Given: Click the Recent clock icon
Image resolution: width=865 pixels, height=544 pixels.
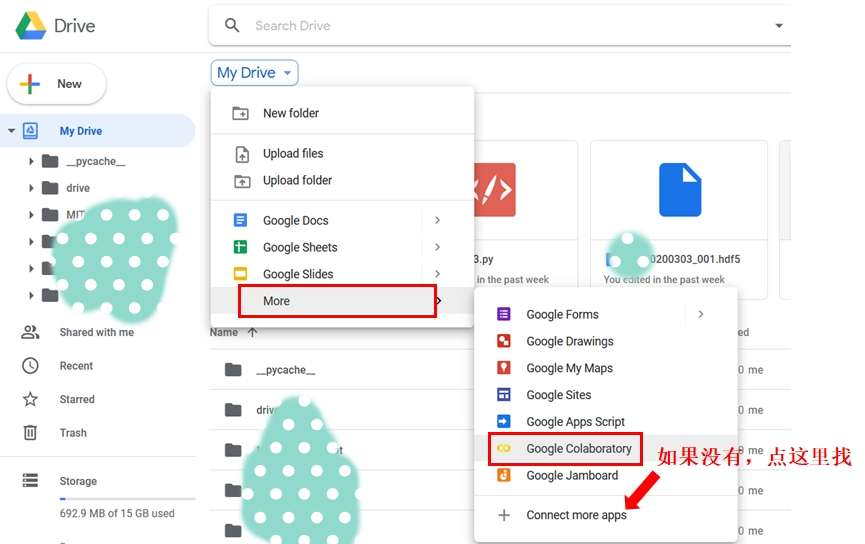Looking at the screenshot, I should pyautogui.click(x=30, y=366).
